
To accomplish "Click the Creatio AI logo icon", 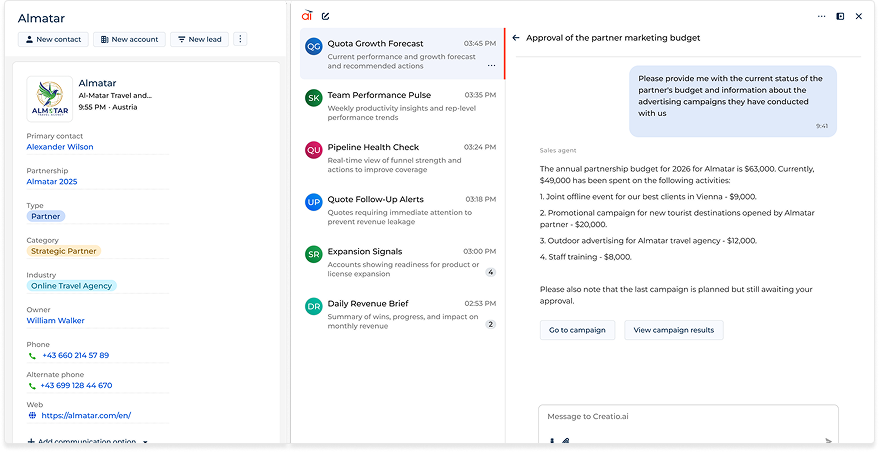I will 307,16.
